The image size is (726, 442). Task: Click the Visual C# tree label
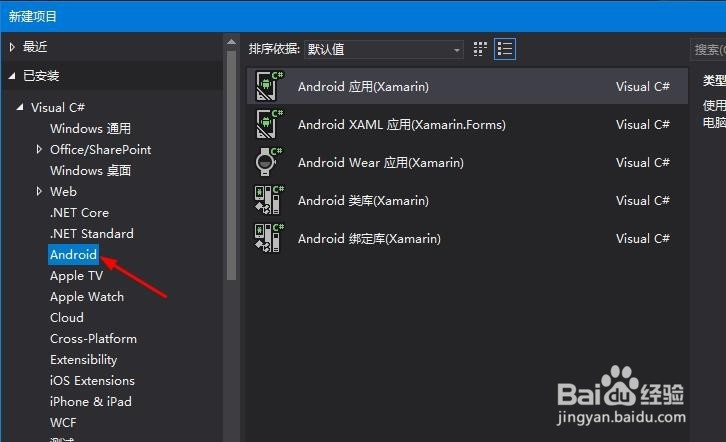coord(58,107)
